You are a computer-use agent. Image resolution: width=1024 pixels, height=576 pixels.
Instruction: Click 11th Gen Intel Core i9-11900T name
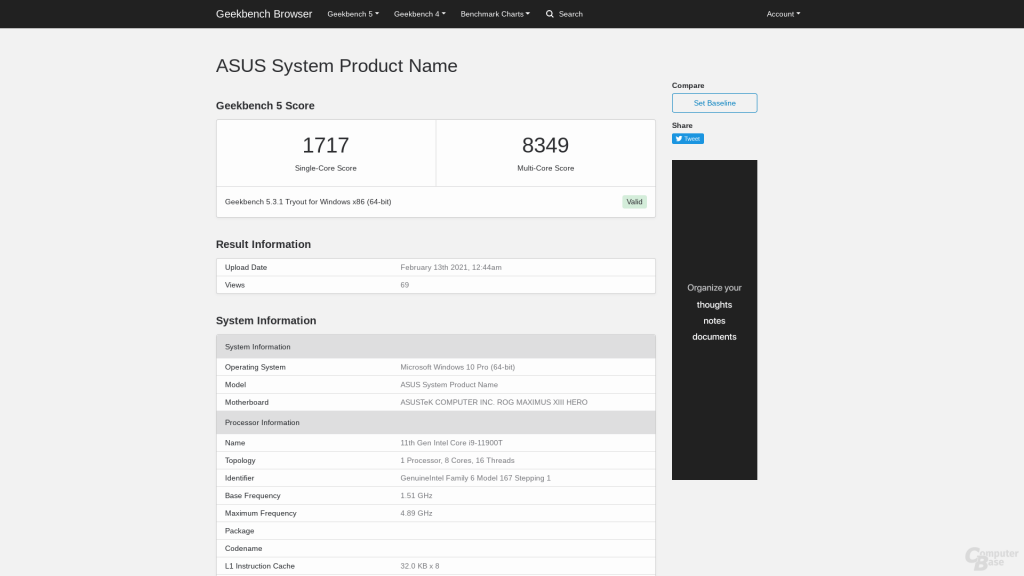pos(451,443)
